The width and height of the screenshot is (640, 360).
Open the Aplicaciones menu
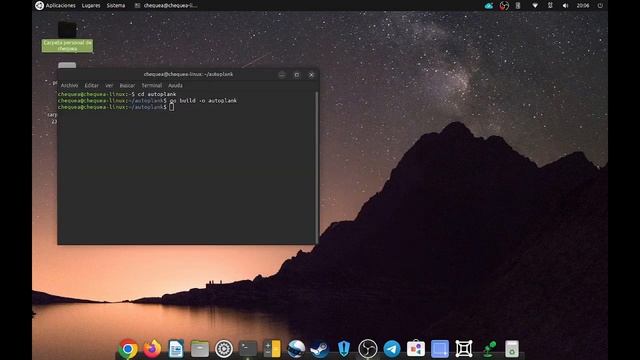point(60,6)
